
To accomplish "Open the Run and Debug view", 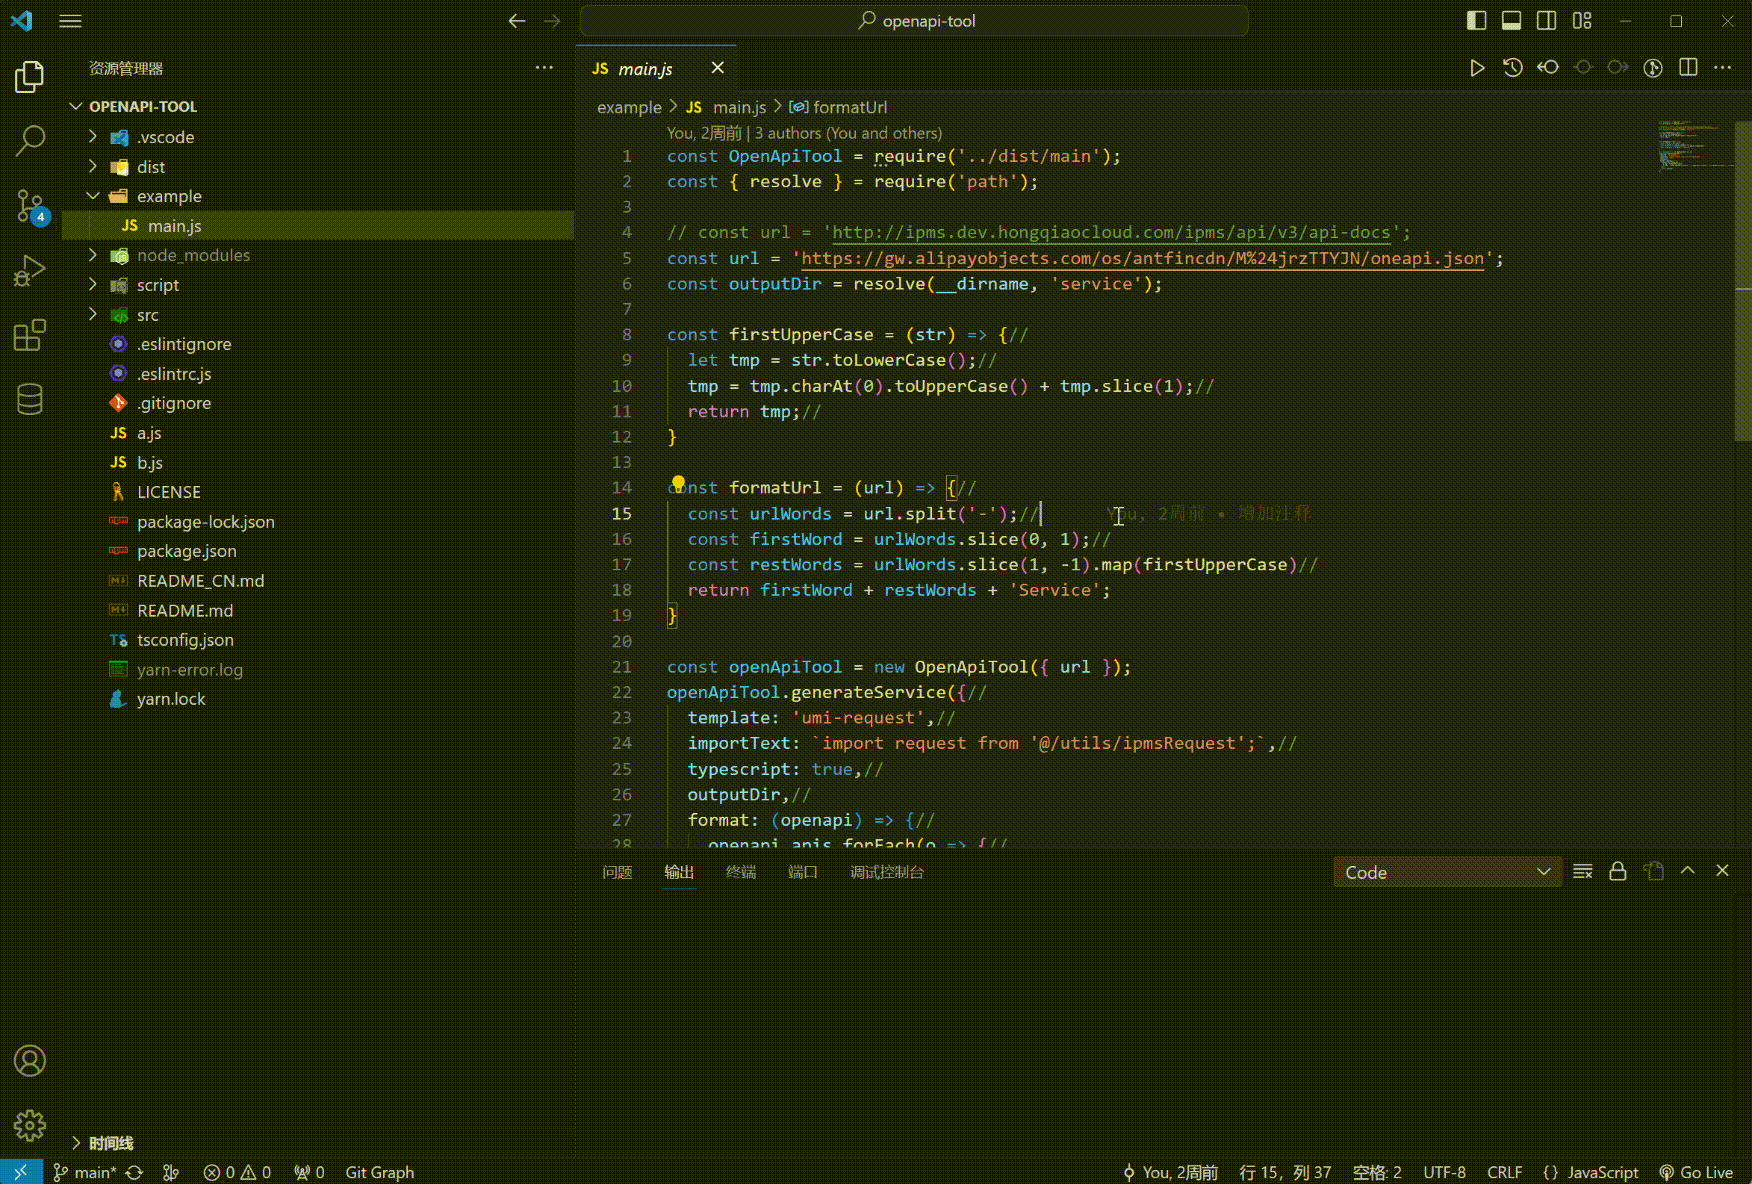I will coord(30,270).
